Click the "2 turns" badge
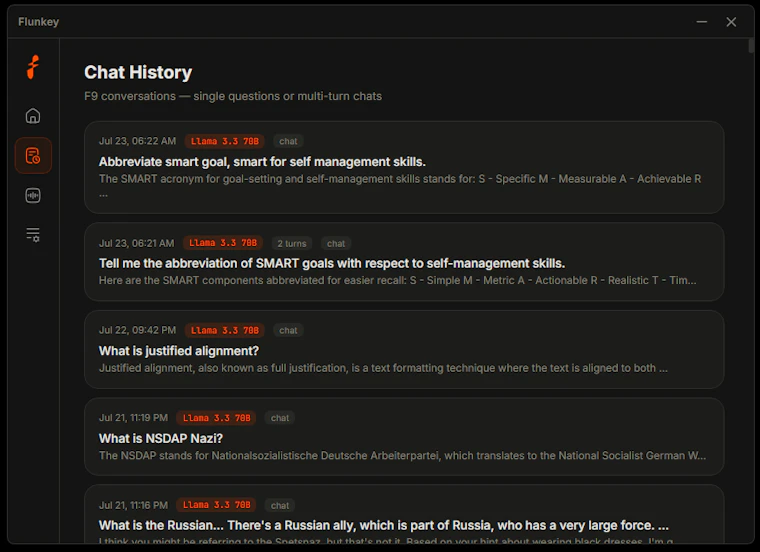The height and width of the screenshot is (552, 760). [292, 243]
